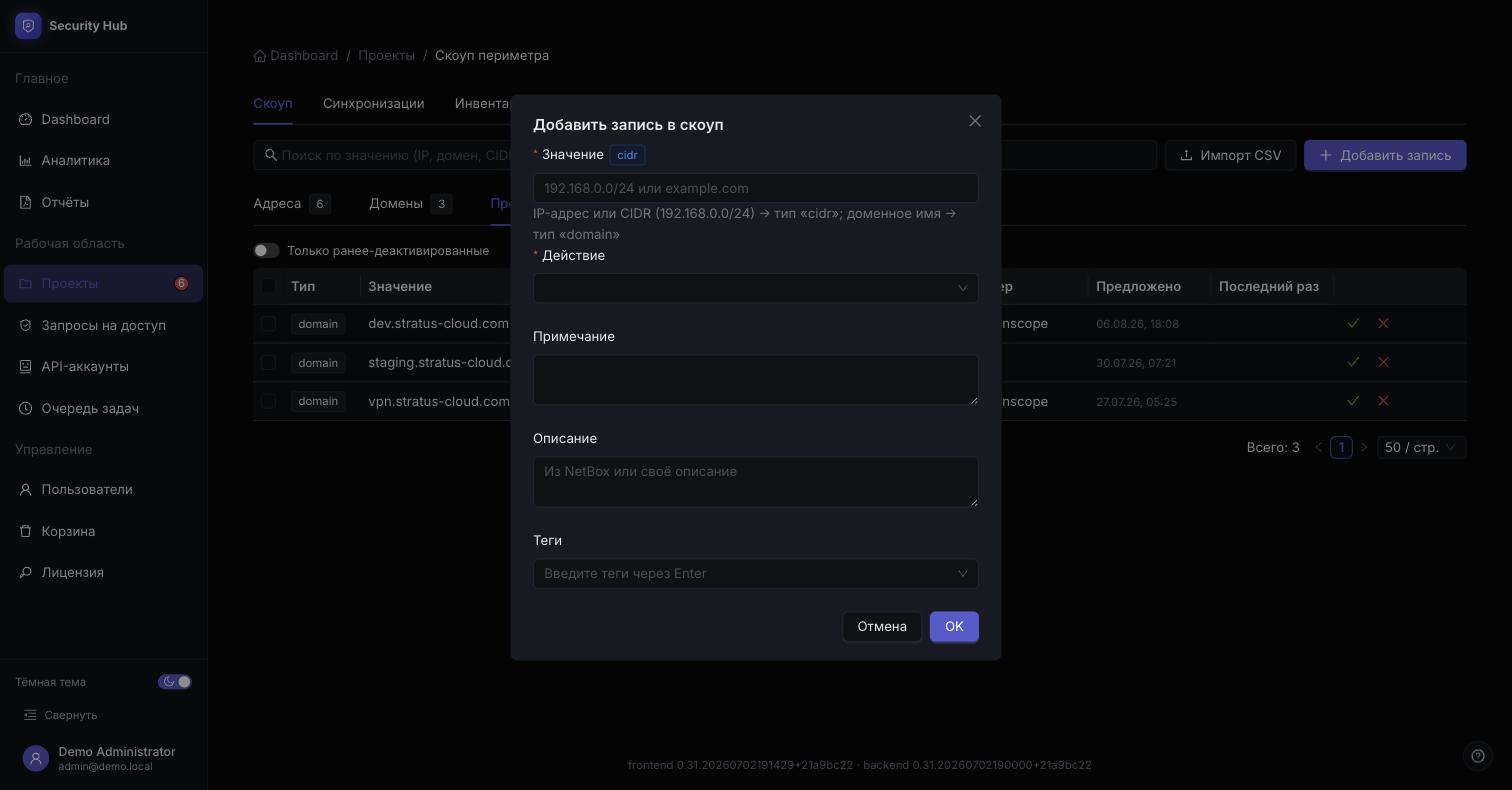Screen dimensions: 1512x790
Task: Check the dev.stratus-cloud.com row checkbox
Action: (x=268, y=324)
